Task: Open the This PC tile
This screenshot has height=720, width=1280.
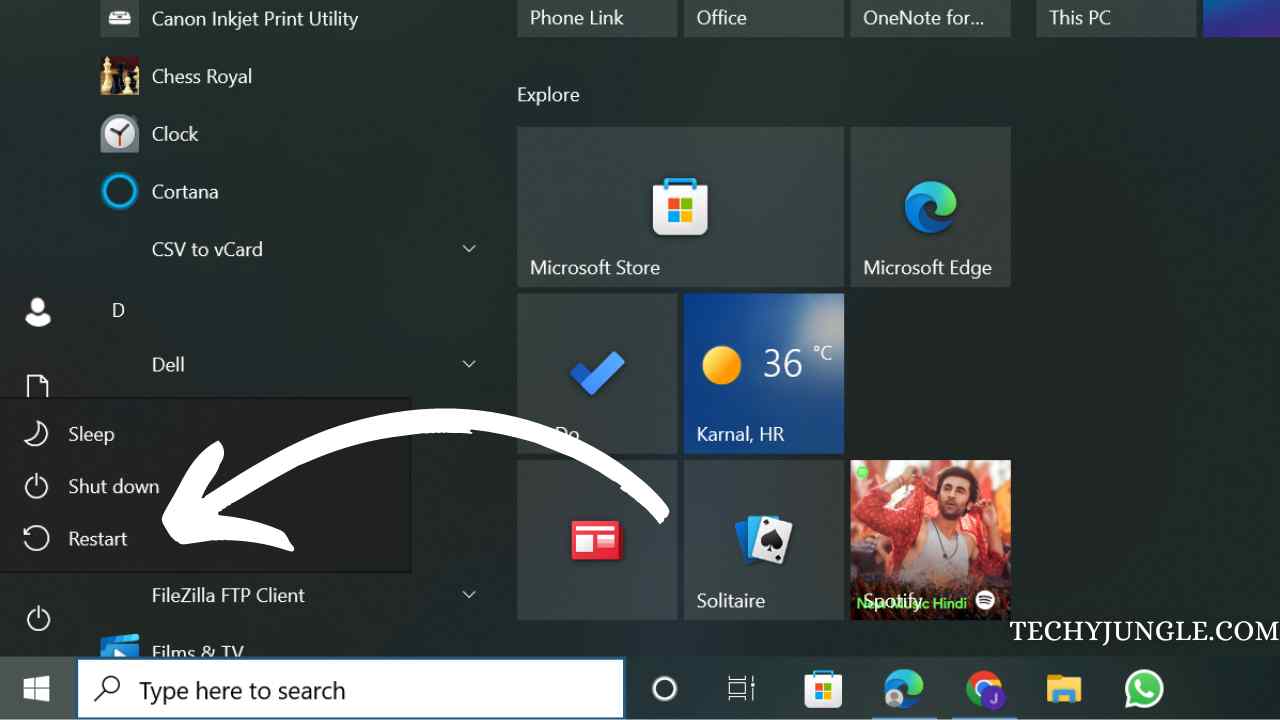Action: (x=1116, y=18)
